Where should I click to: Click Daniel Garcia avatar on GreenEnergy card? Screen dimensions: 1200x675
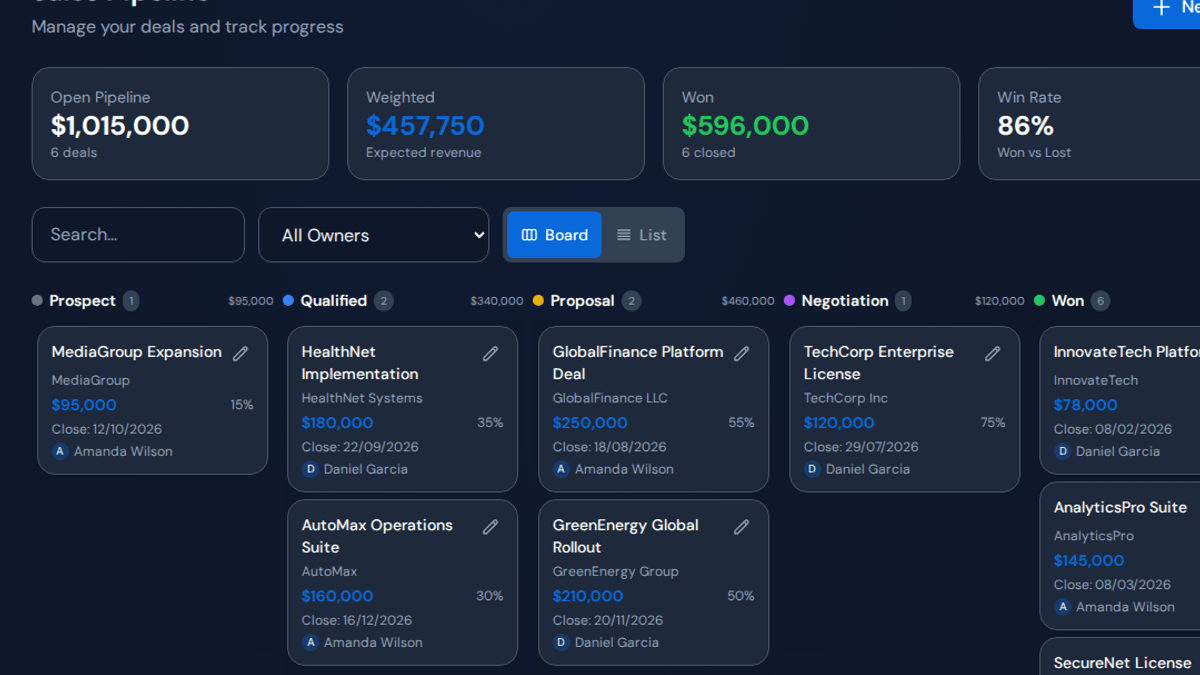pyautogui.click(x=561, y=642)
